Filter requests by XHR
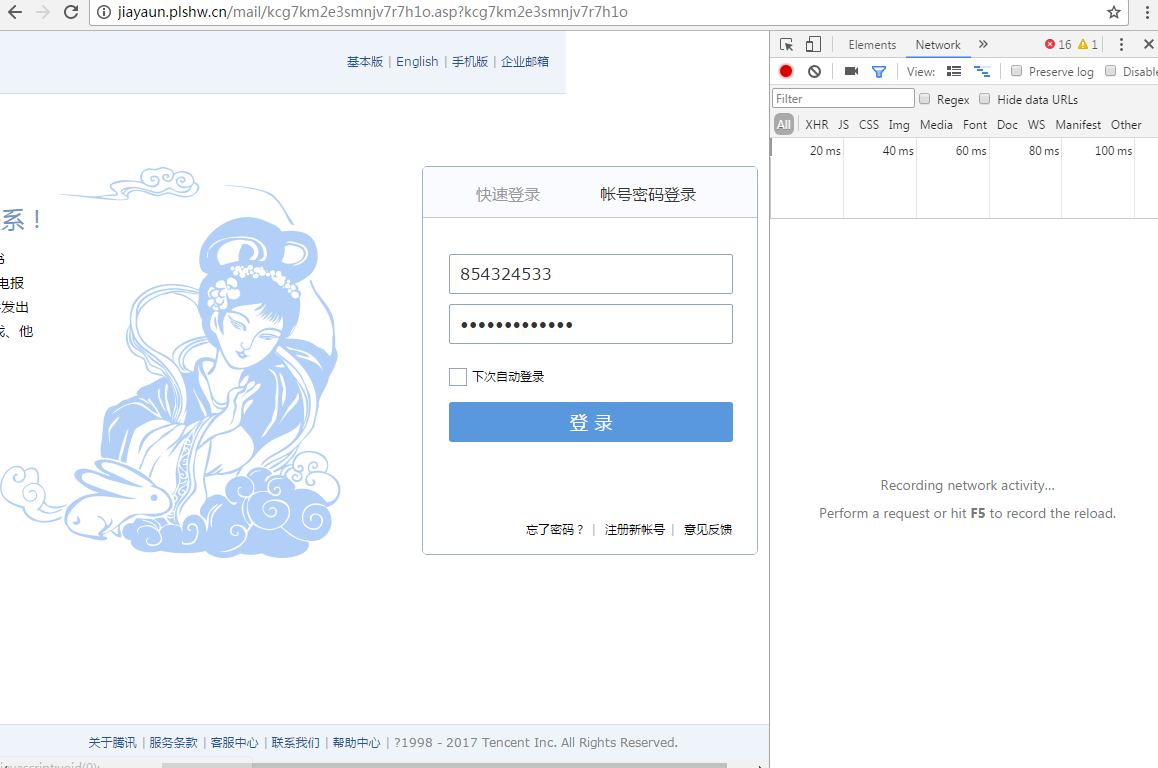 [x=816, y=125]
